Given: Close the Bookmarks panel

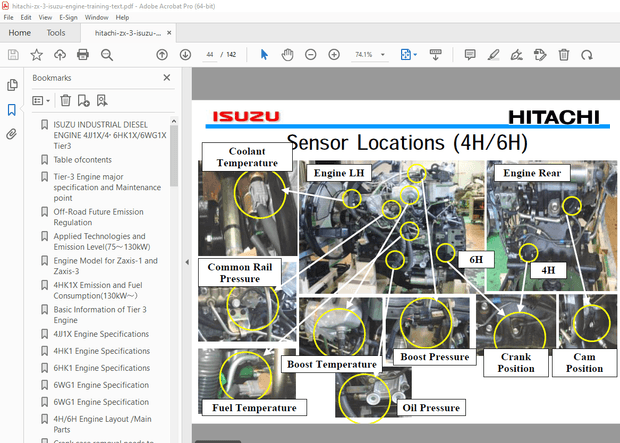Looking at the screenshot, I should (167, 78).
